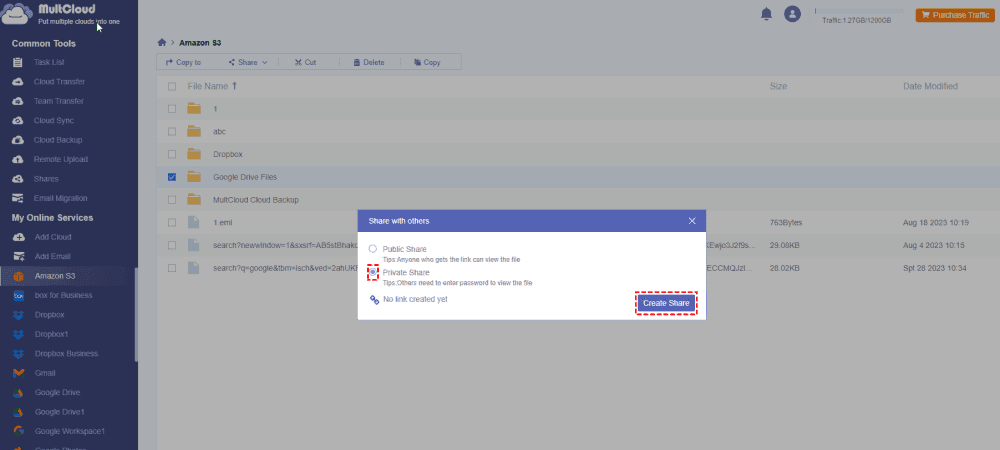1000x450 pixels.
Task: Click the Shares sidebar icon
Action: click(18, 179)
